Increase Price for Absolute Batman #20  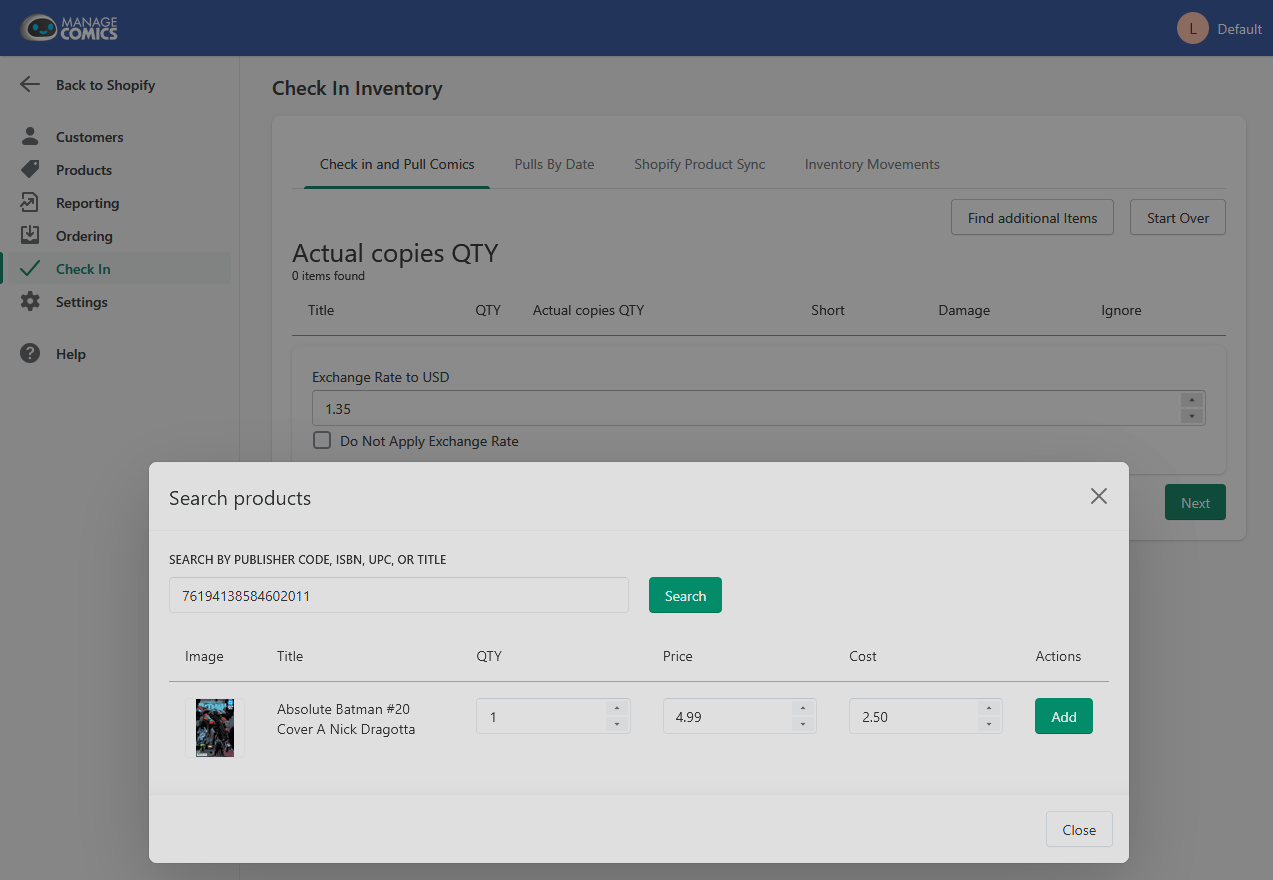[803, 708]
